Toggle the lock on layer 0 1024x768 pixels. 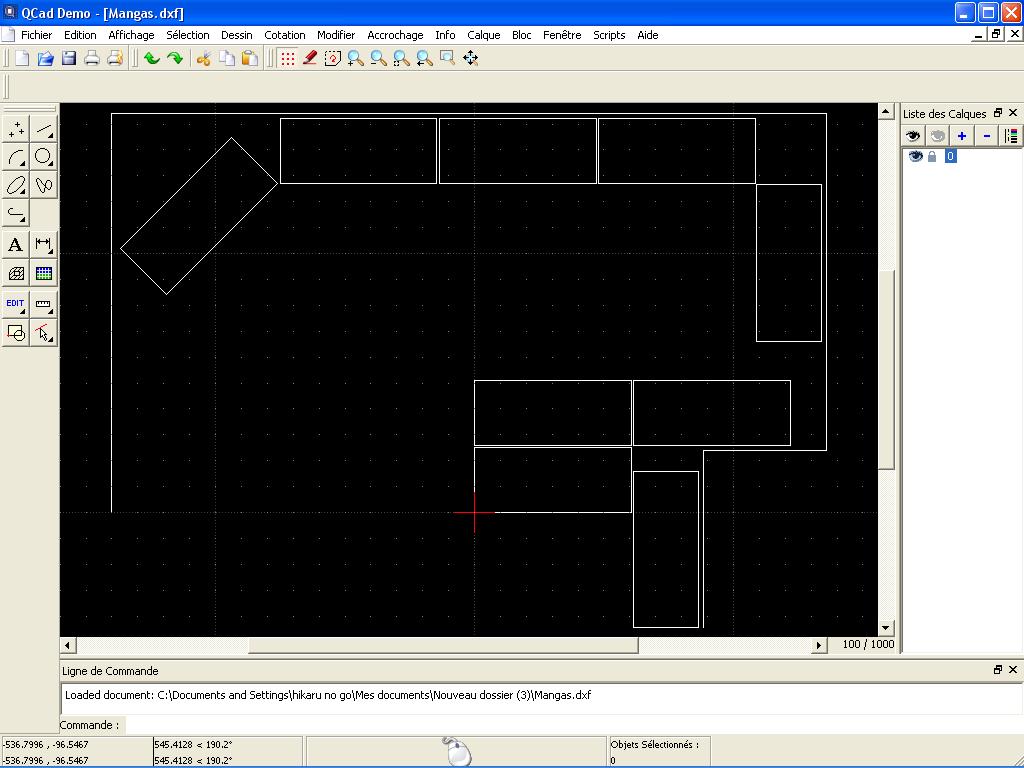(x=932, y=157)
